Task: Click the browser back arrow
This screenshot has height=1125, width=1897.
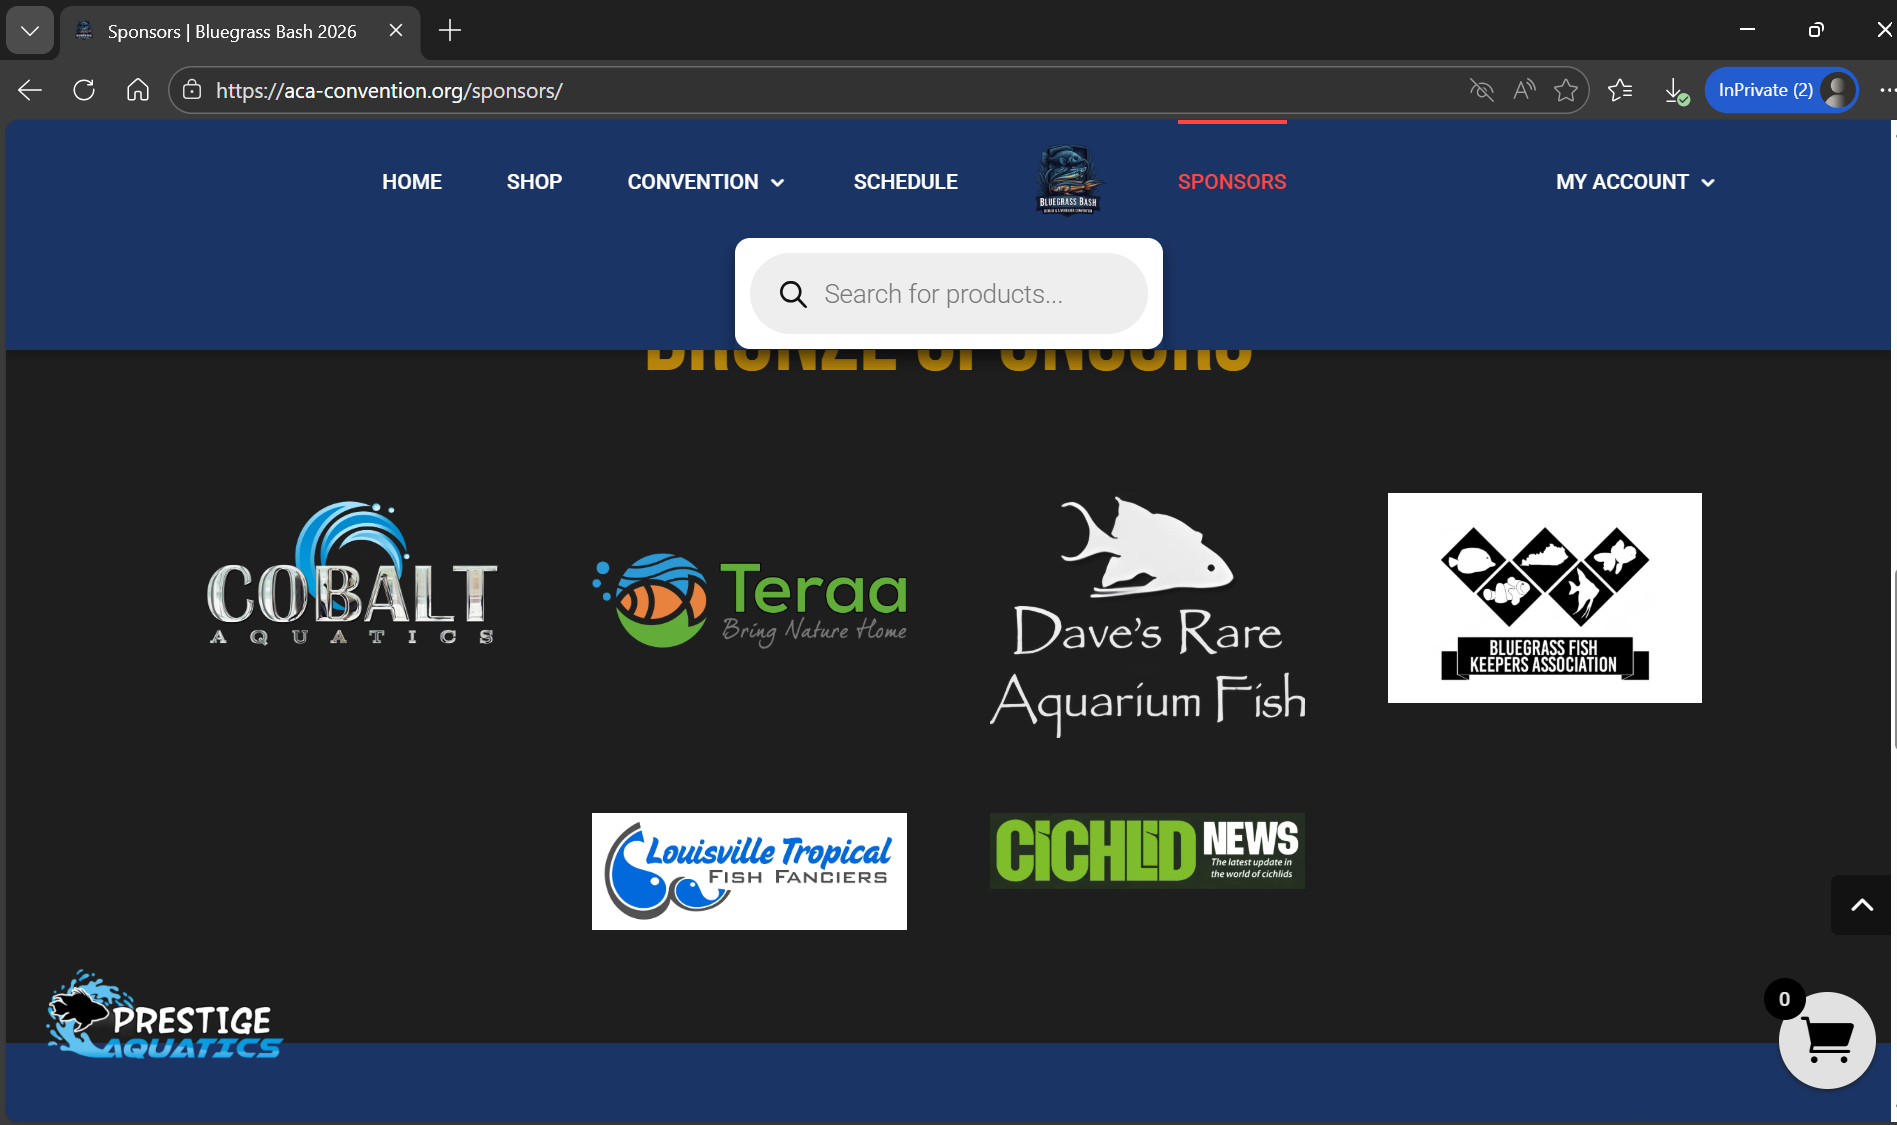Action: 30,90
